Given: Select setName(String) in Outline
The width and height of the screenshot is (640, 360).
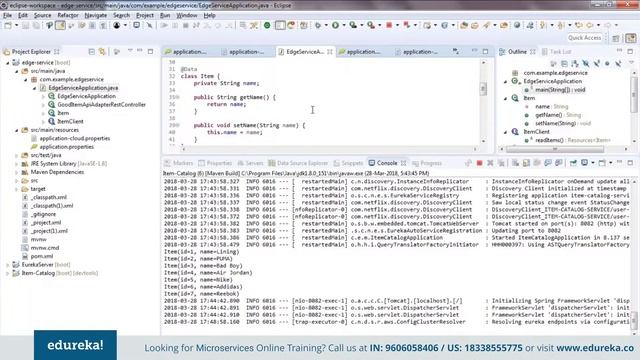Looking at the screenshot, I should (558, 123).
